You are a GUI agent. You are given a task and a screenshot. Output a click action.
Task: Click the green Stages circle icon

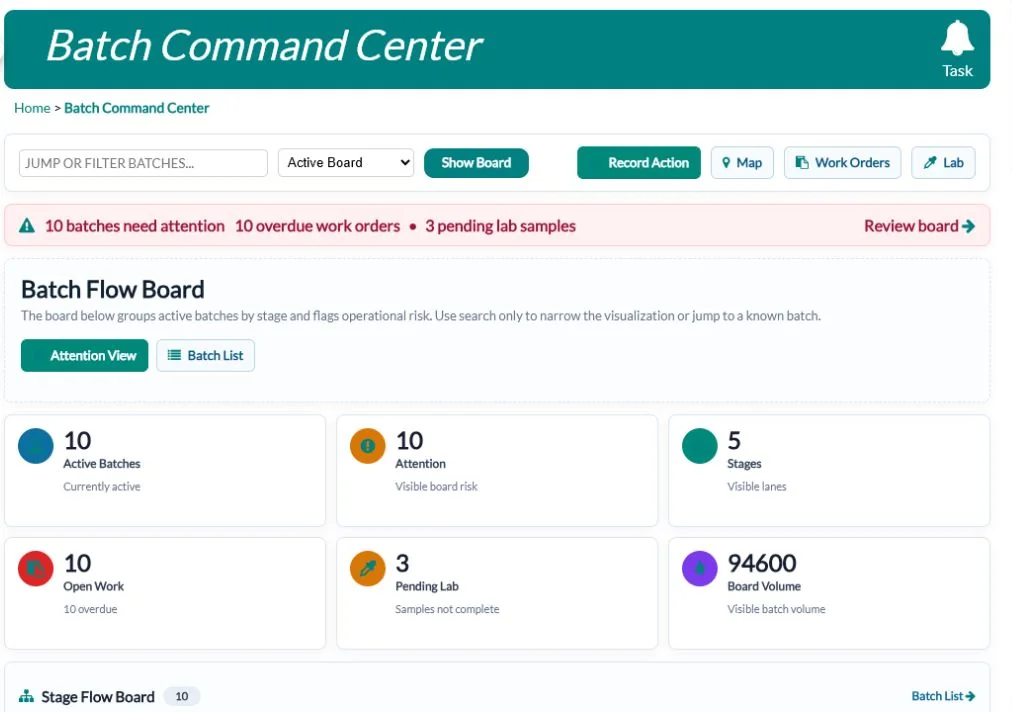pyautogui.click(x=700, y=446)
